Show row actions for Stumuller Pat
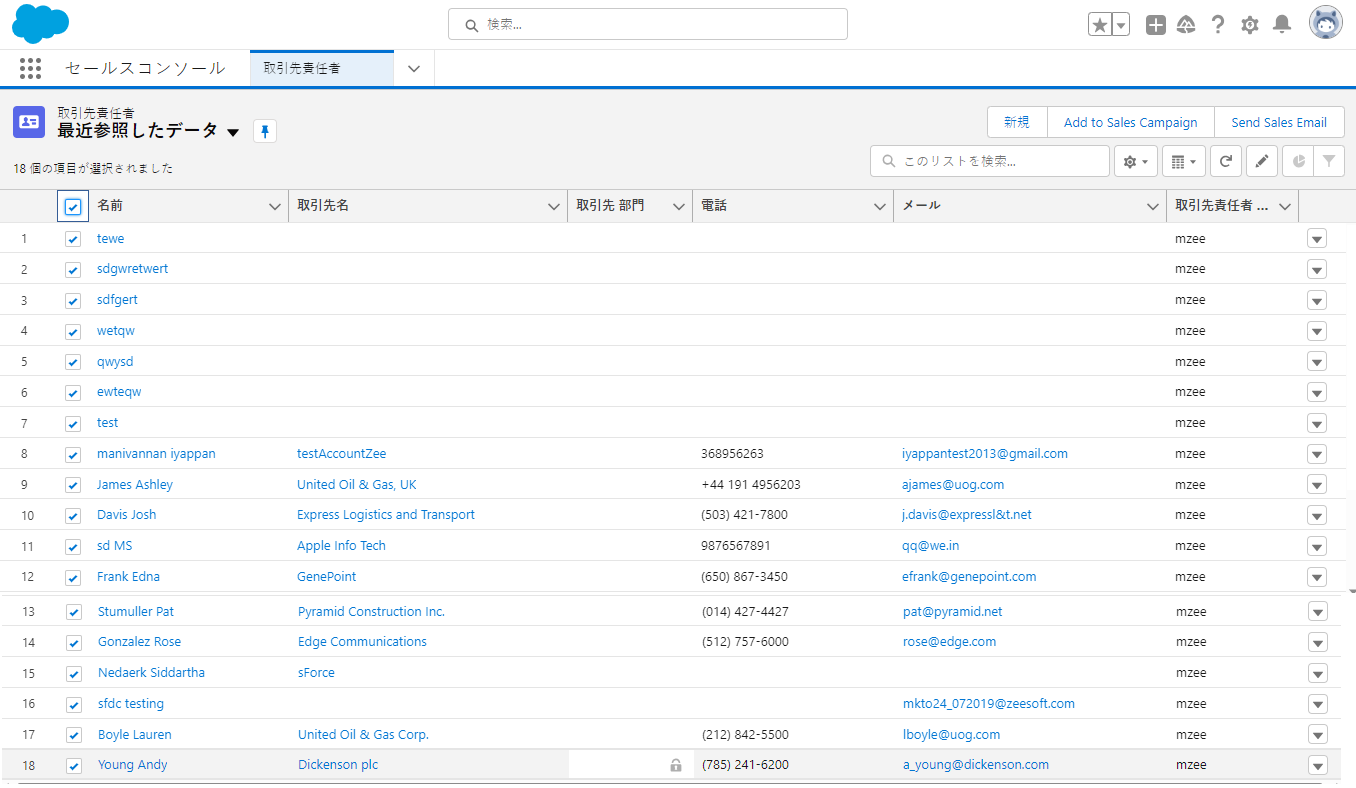Image resolution: width=1356 pixels, height=788 pixels. pyautogui.click(x=1317, y=612)
